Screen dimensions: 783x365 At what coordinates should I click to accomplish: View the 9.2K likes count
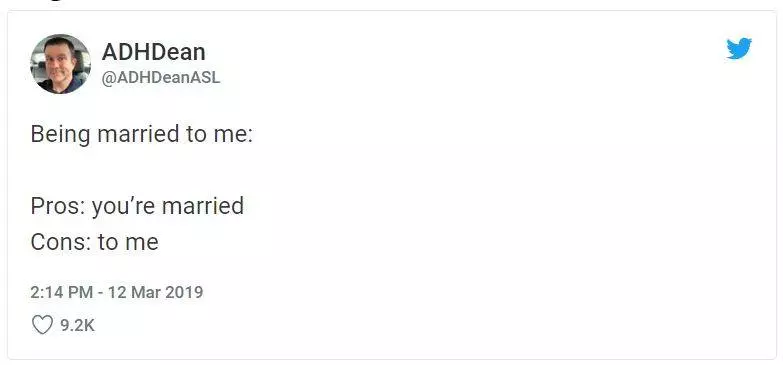pos(77,326)
